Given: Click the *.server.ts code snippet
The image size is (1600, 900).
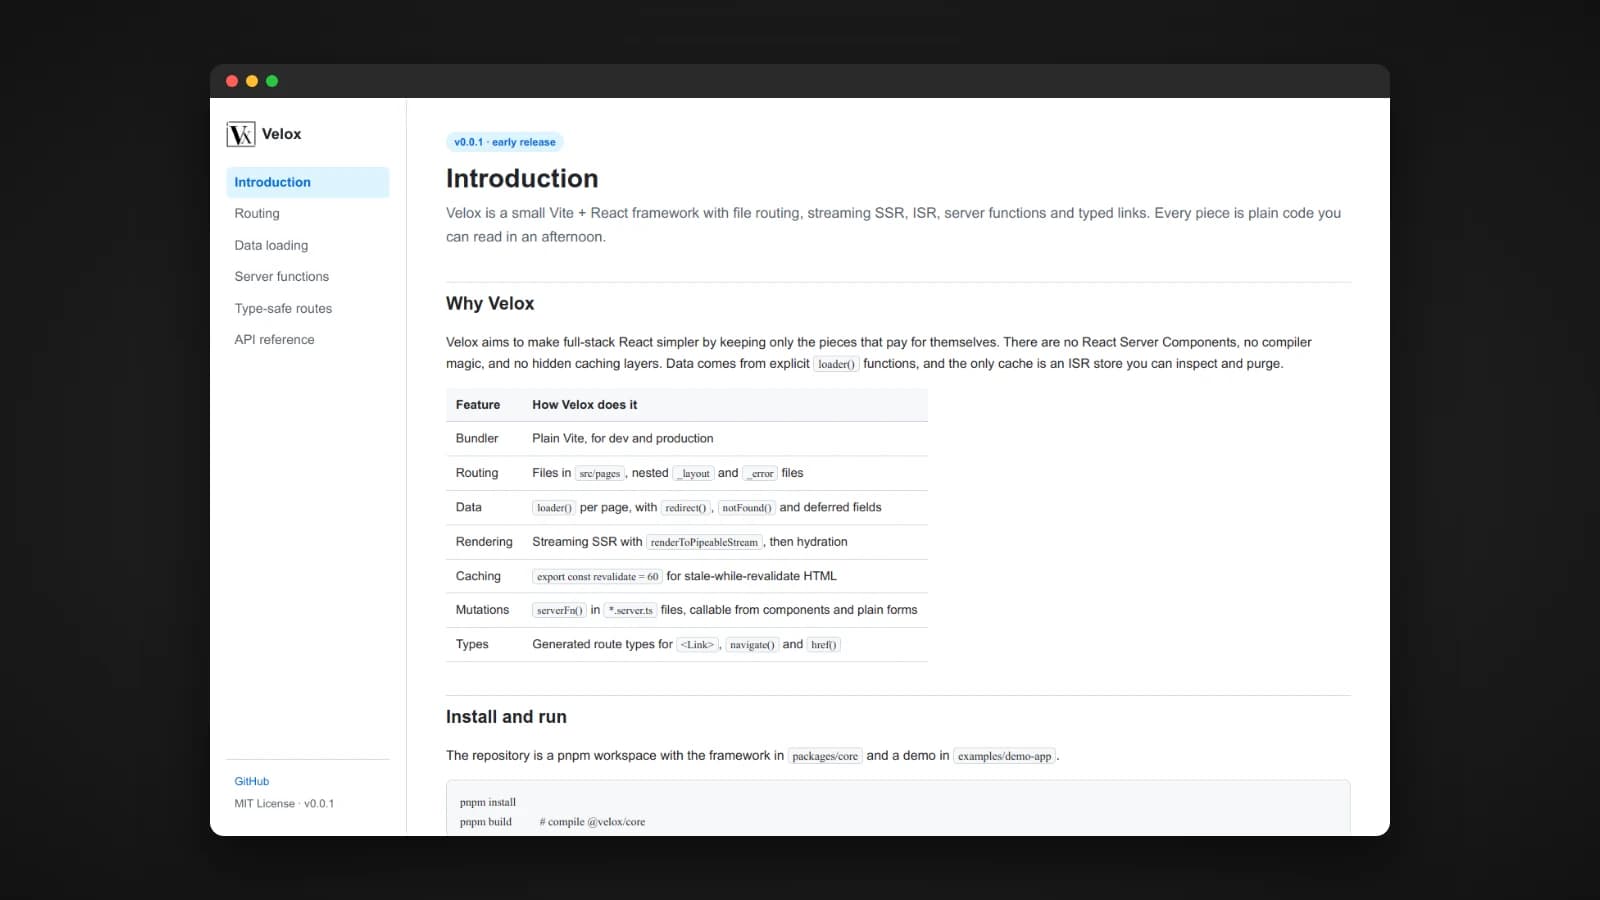Looking at the screenshot, I should (631, 611).
